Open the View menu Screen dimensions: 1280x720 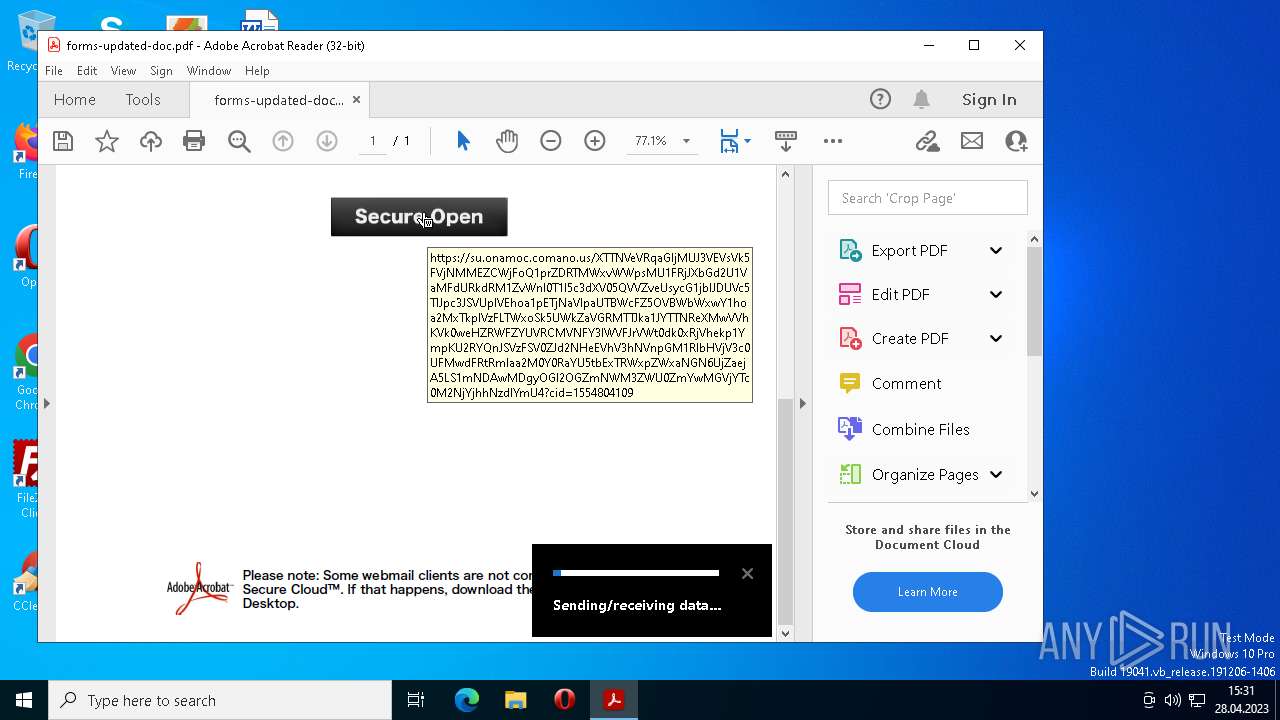coord(123,71)
